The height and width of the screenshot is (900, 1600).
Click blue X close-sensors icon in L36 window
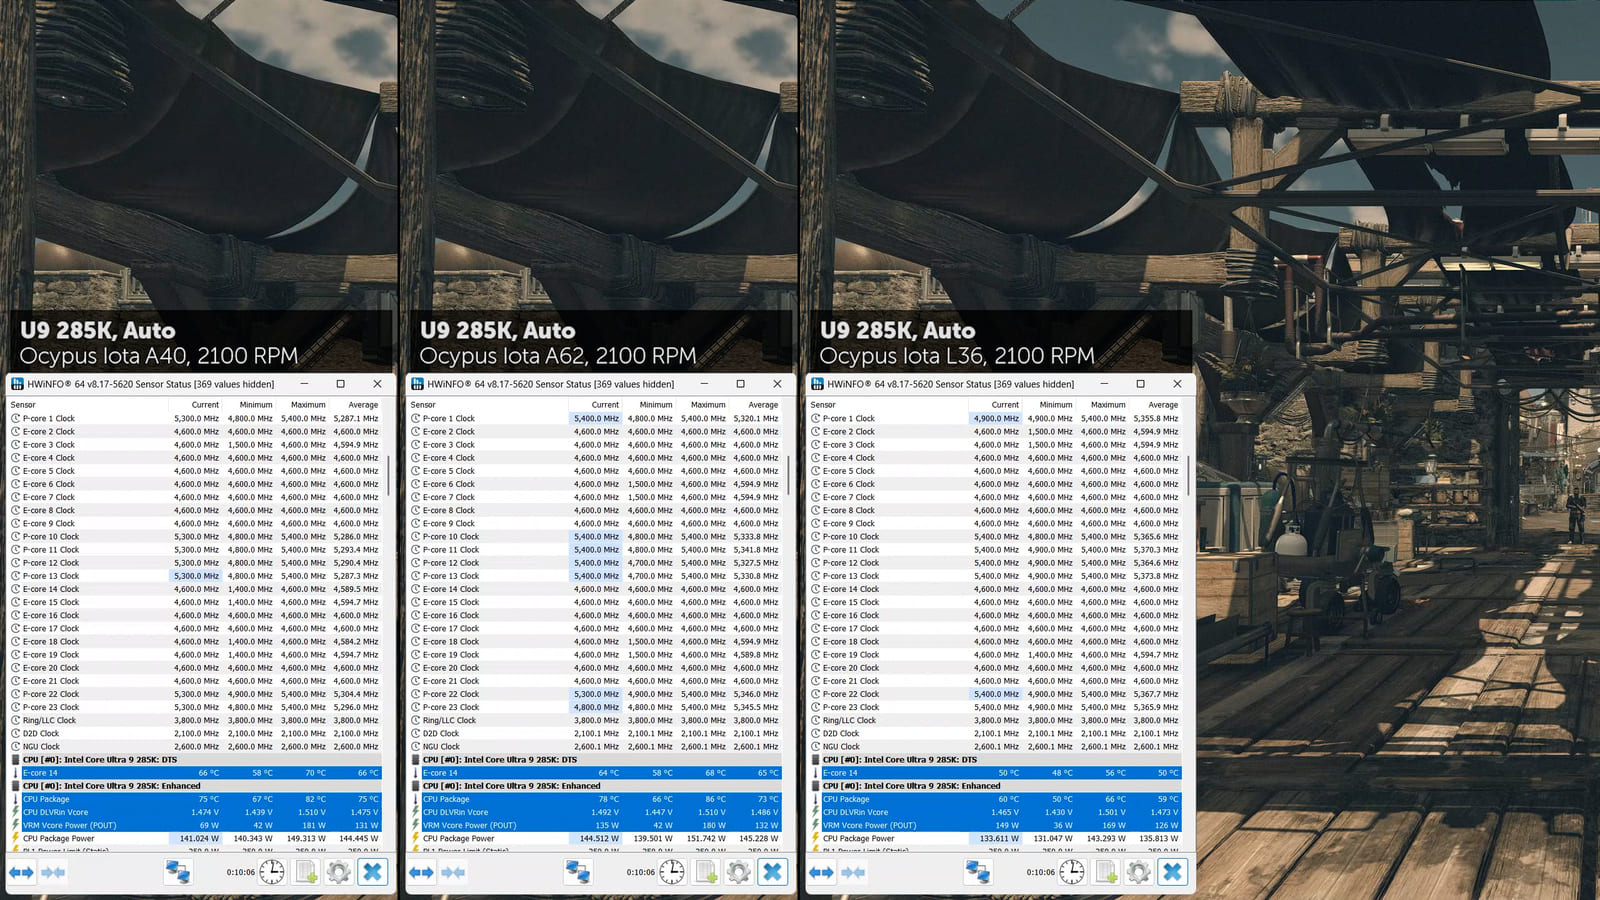(x=1172, y=872)
